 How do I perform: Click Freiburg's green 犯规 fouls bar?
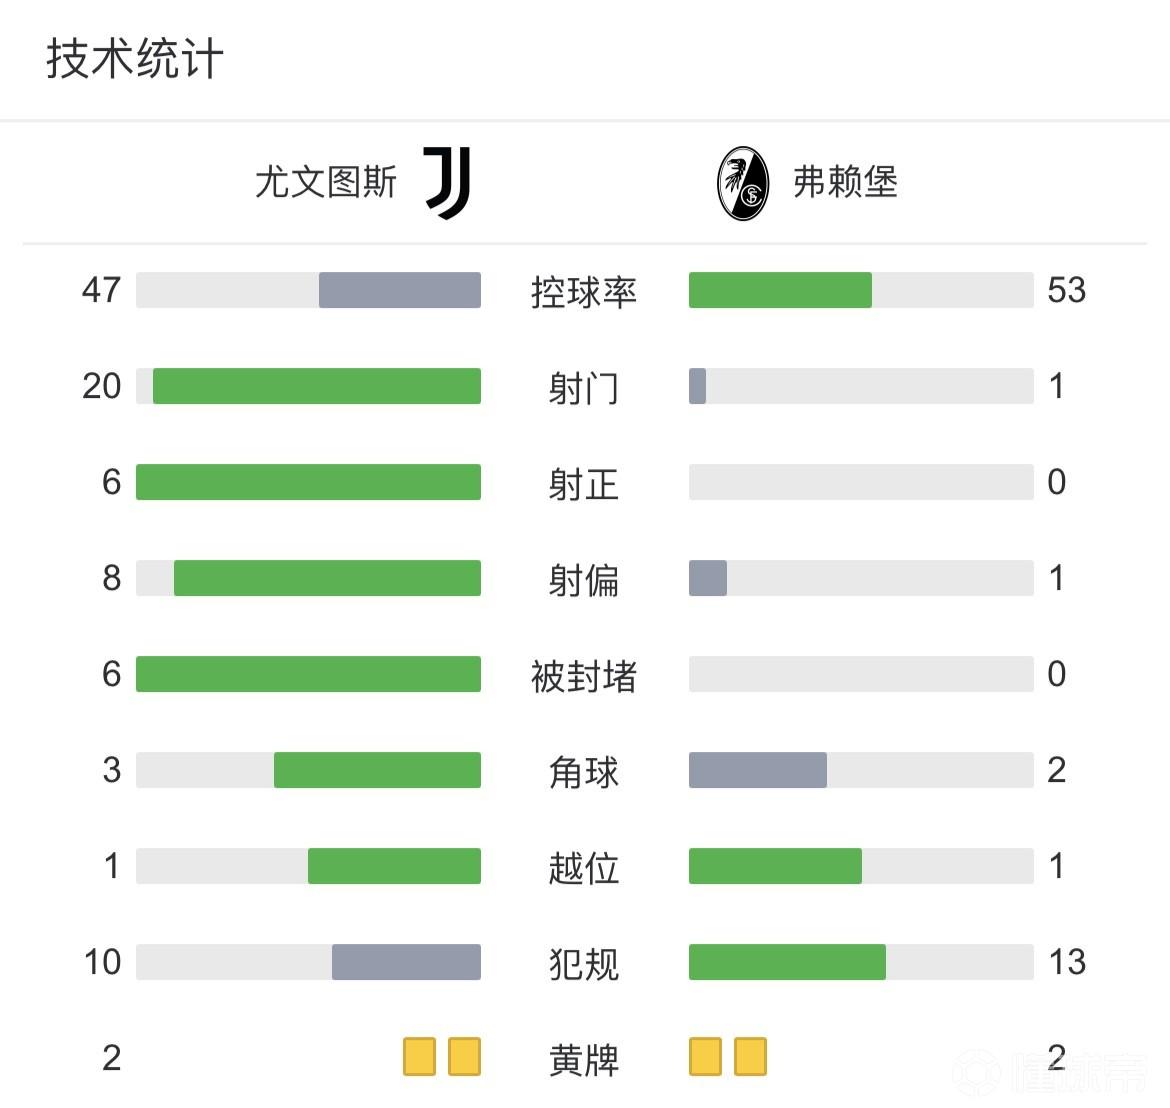(x=787, y=962)
